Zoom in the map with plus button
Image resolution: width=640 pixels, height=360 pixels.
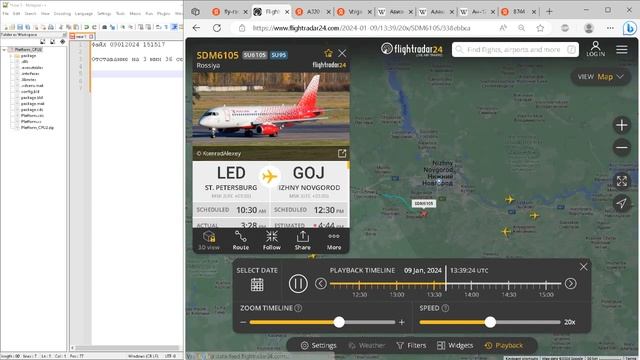click(622, 125)
